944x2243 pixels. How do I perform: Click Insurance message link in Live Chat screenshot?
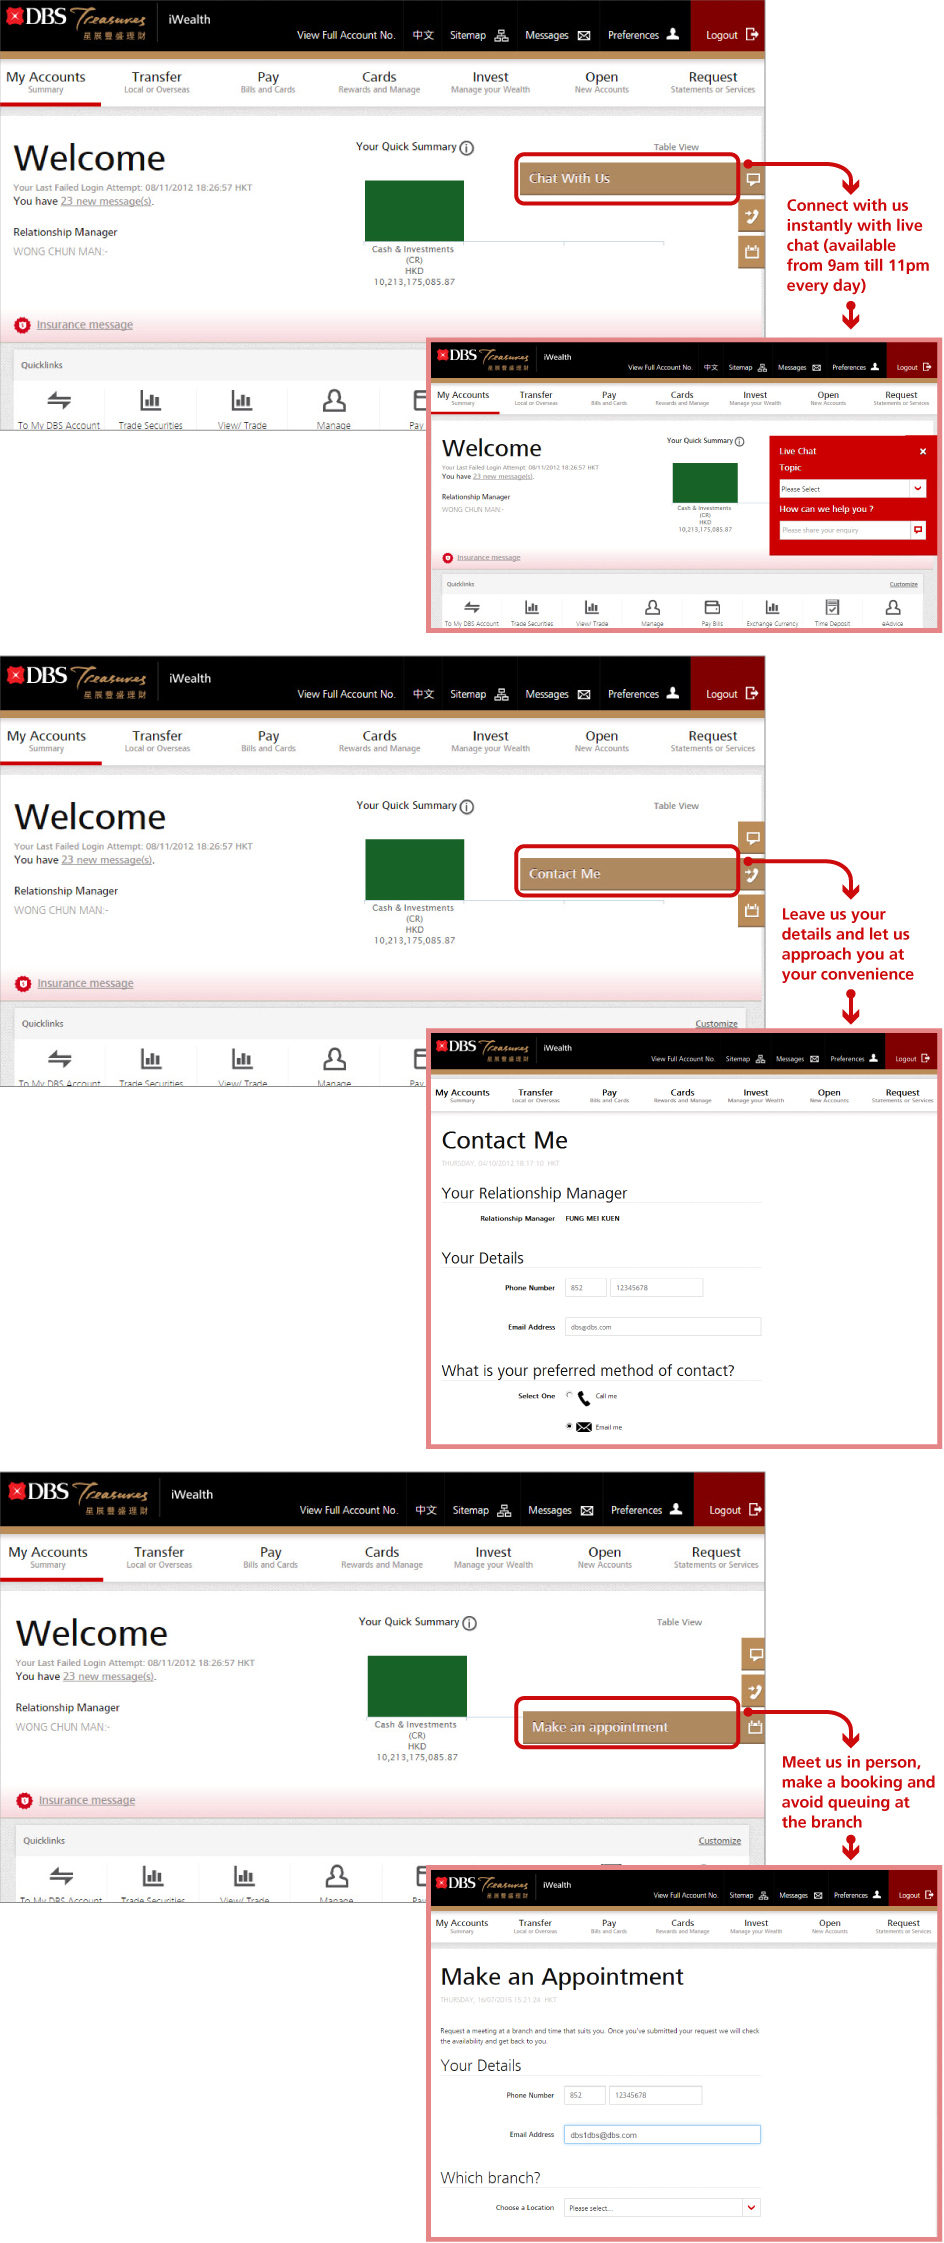[488, 558]
